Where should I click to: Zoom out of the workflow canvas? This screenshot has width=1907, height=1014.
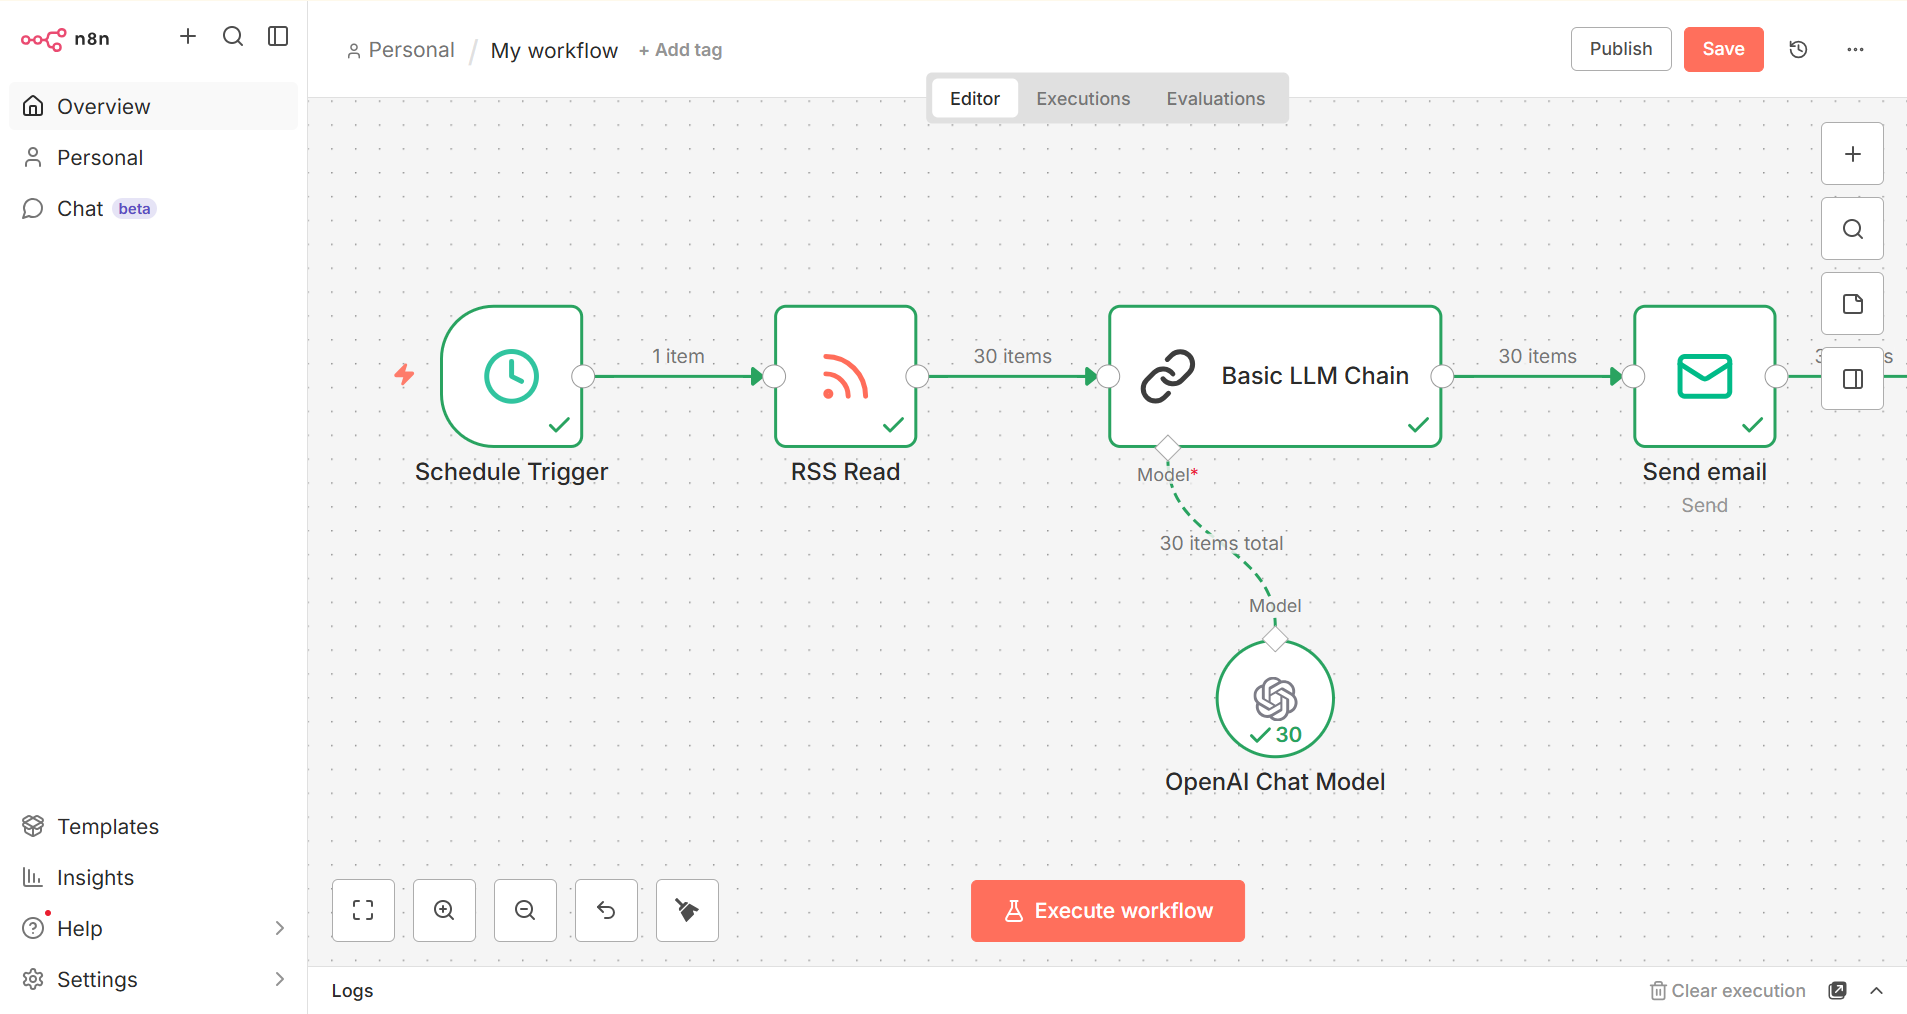525,910
